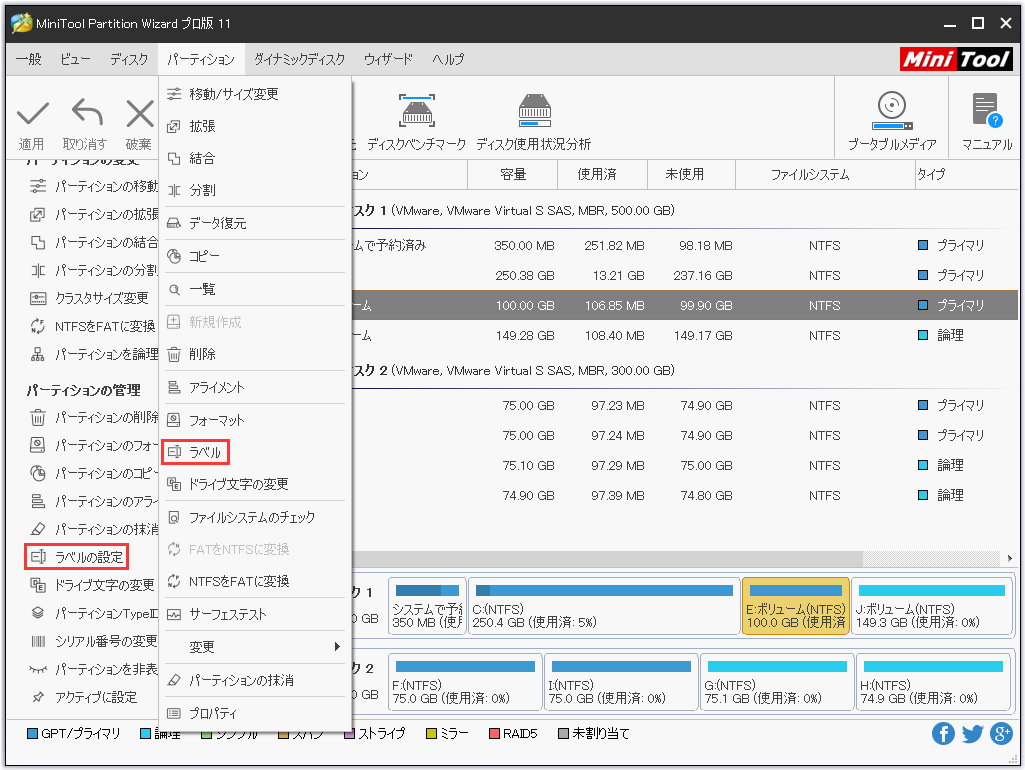Screen dimensions: 1025x770
Task: Select サーフェステスト menu entry
Action: (x=255, y=614)
